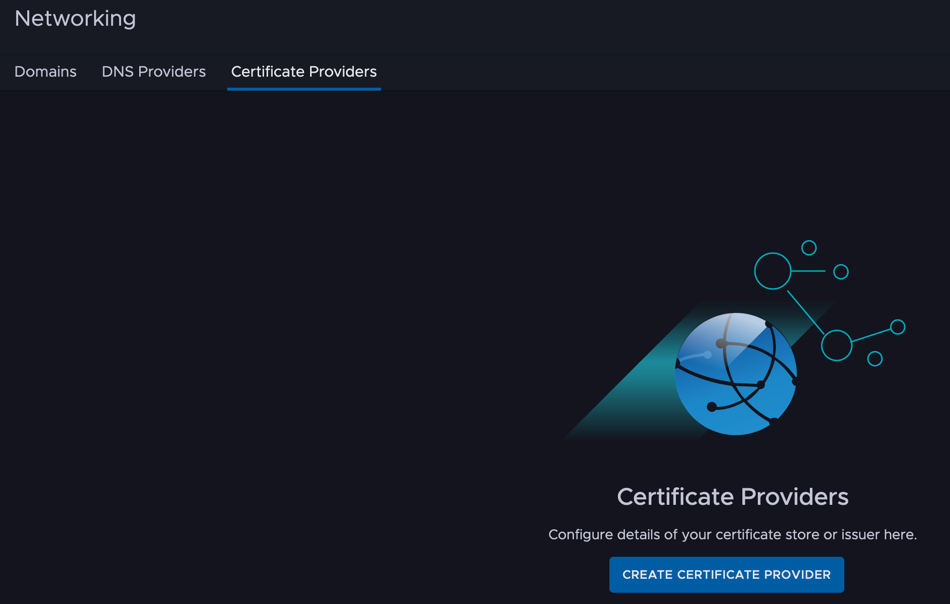Click the certificate store or issuer description text
Screen dimensions: 950x604
732,534
